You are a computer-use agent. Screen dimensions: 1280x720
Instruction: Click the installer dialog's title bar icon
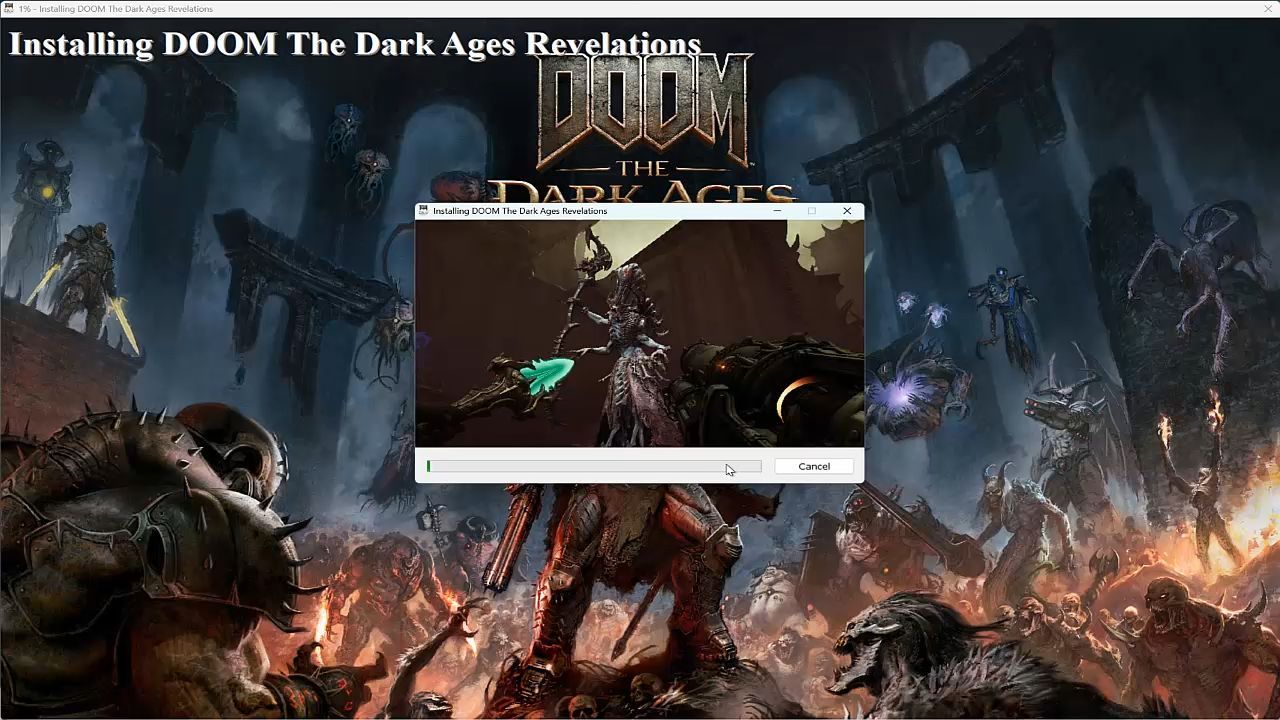(x=424, y=211)
